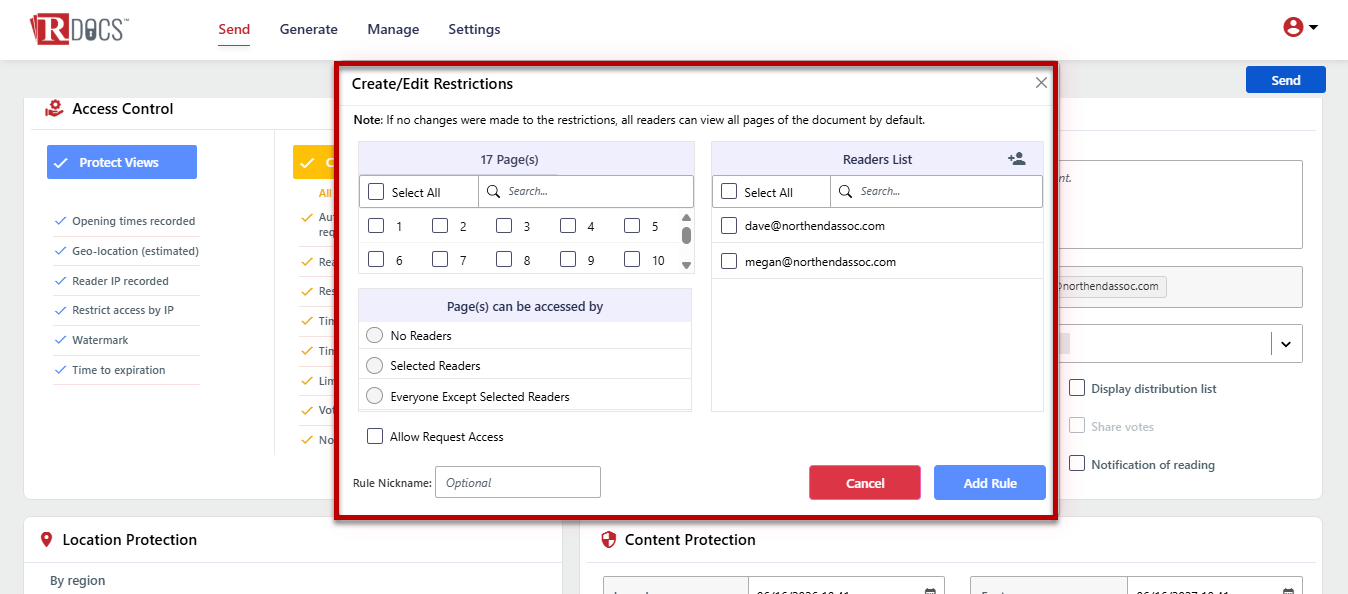1348x594 pixels.
Task: Open the user account profile icon
Action: coord(1293,28)
